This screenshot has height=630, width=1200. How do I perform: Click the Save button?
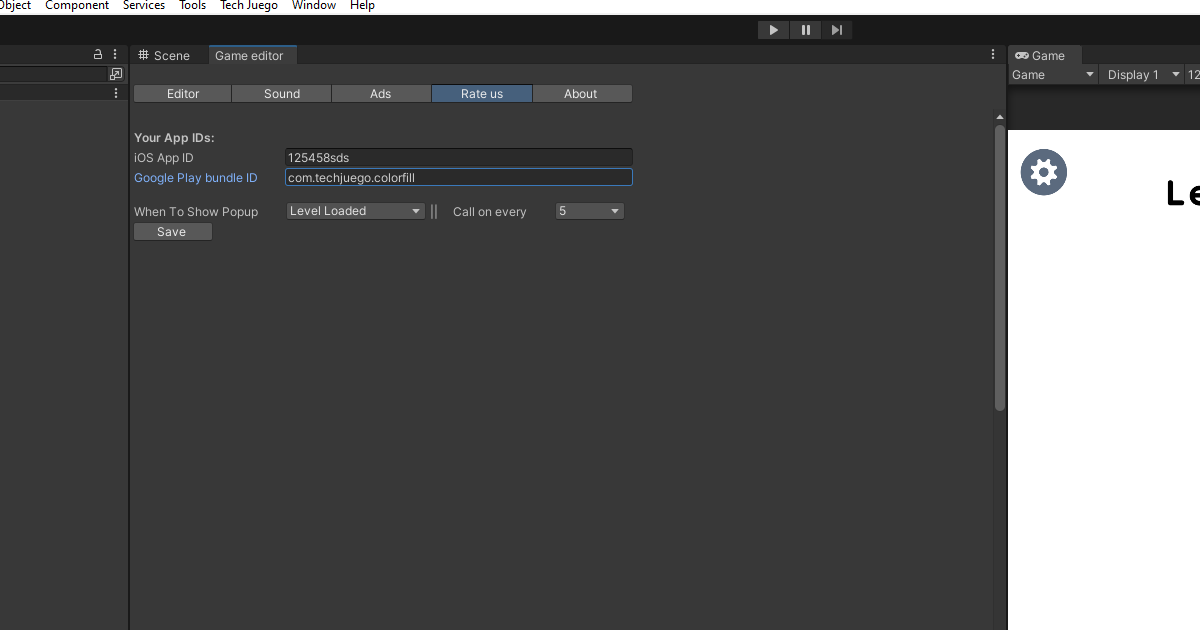tap(173, 232)
